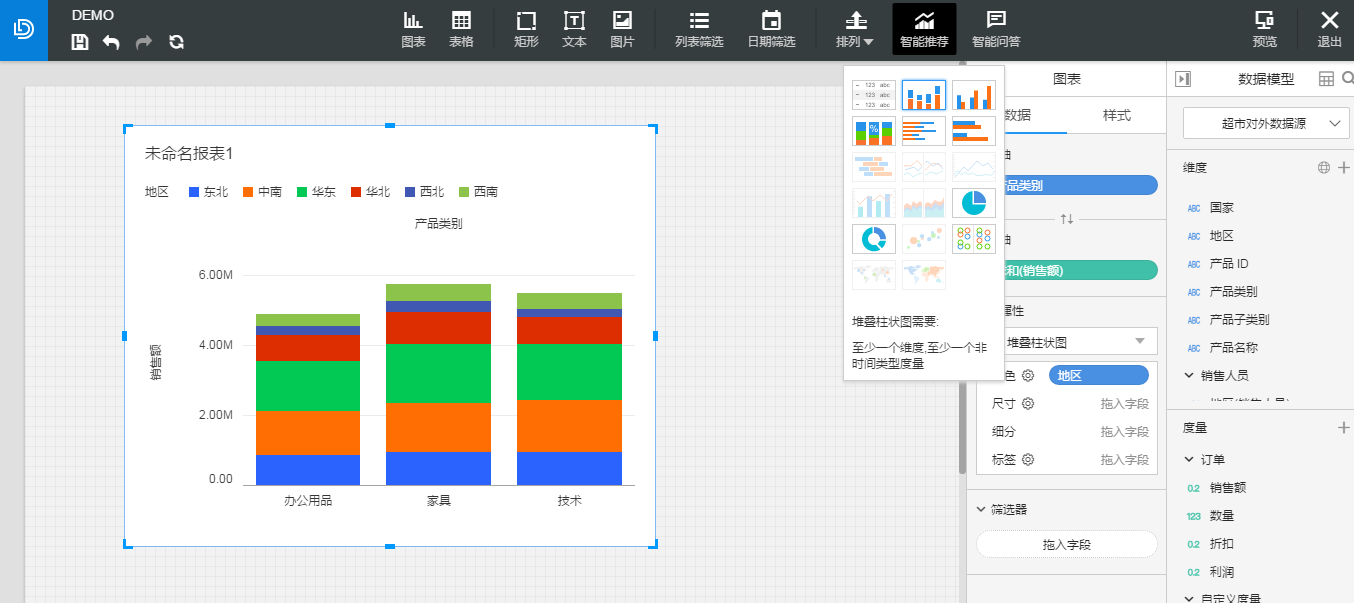Screen dimensions: 1354x603
Task: Collapse the 筛选器 filter section
Action: coord(982,509)
